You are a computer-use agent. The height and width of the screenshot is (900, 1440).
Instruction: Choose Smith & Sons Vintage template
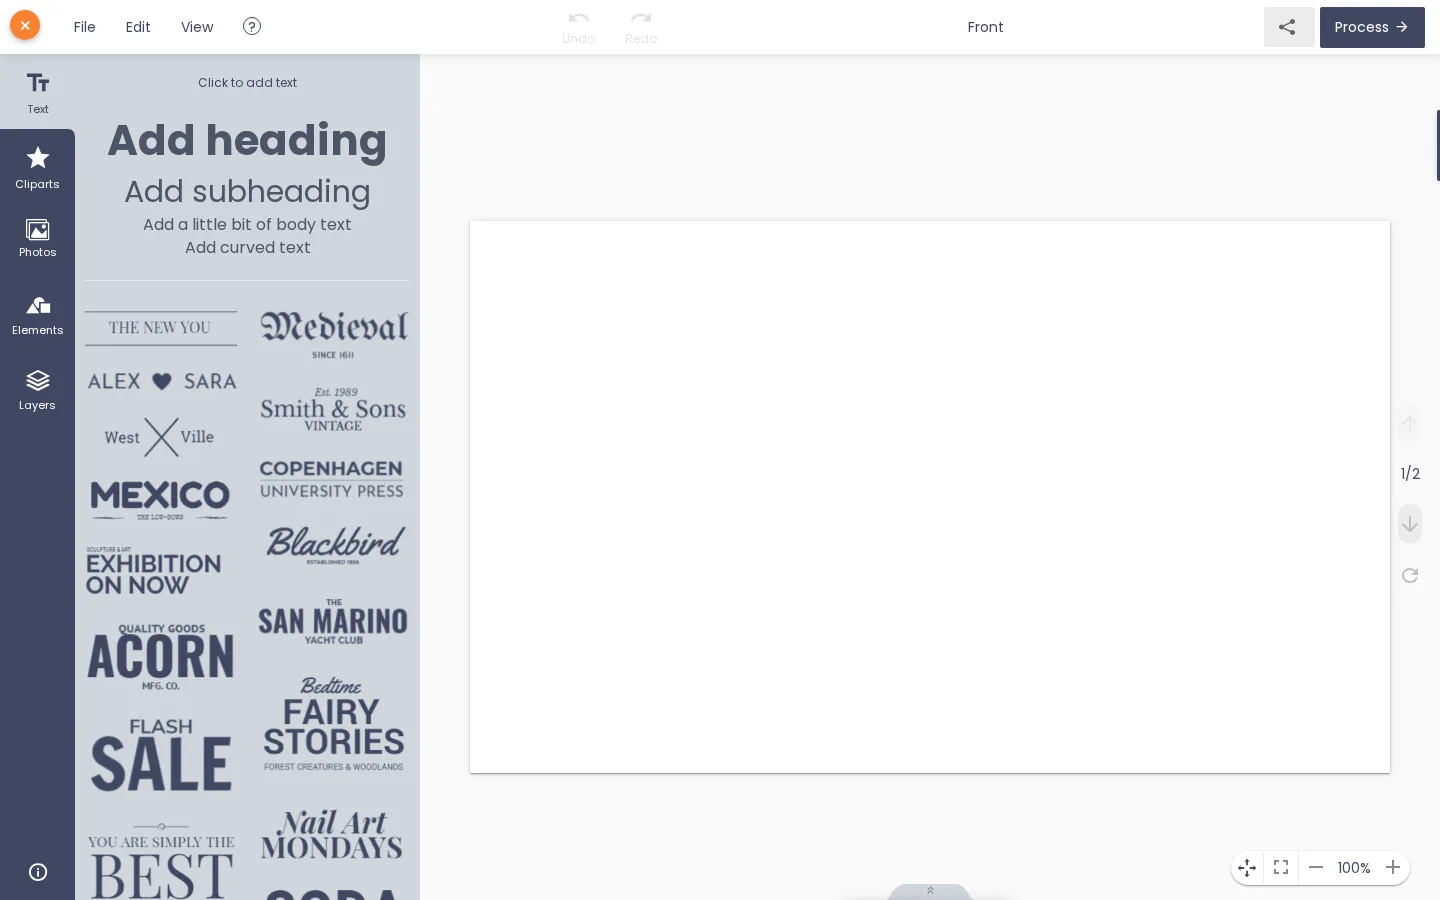tap(333, 409)
